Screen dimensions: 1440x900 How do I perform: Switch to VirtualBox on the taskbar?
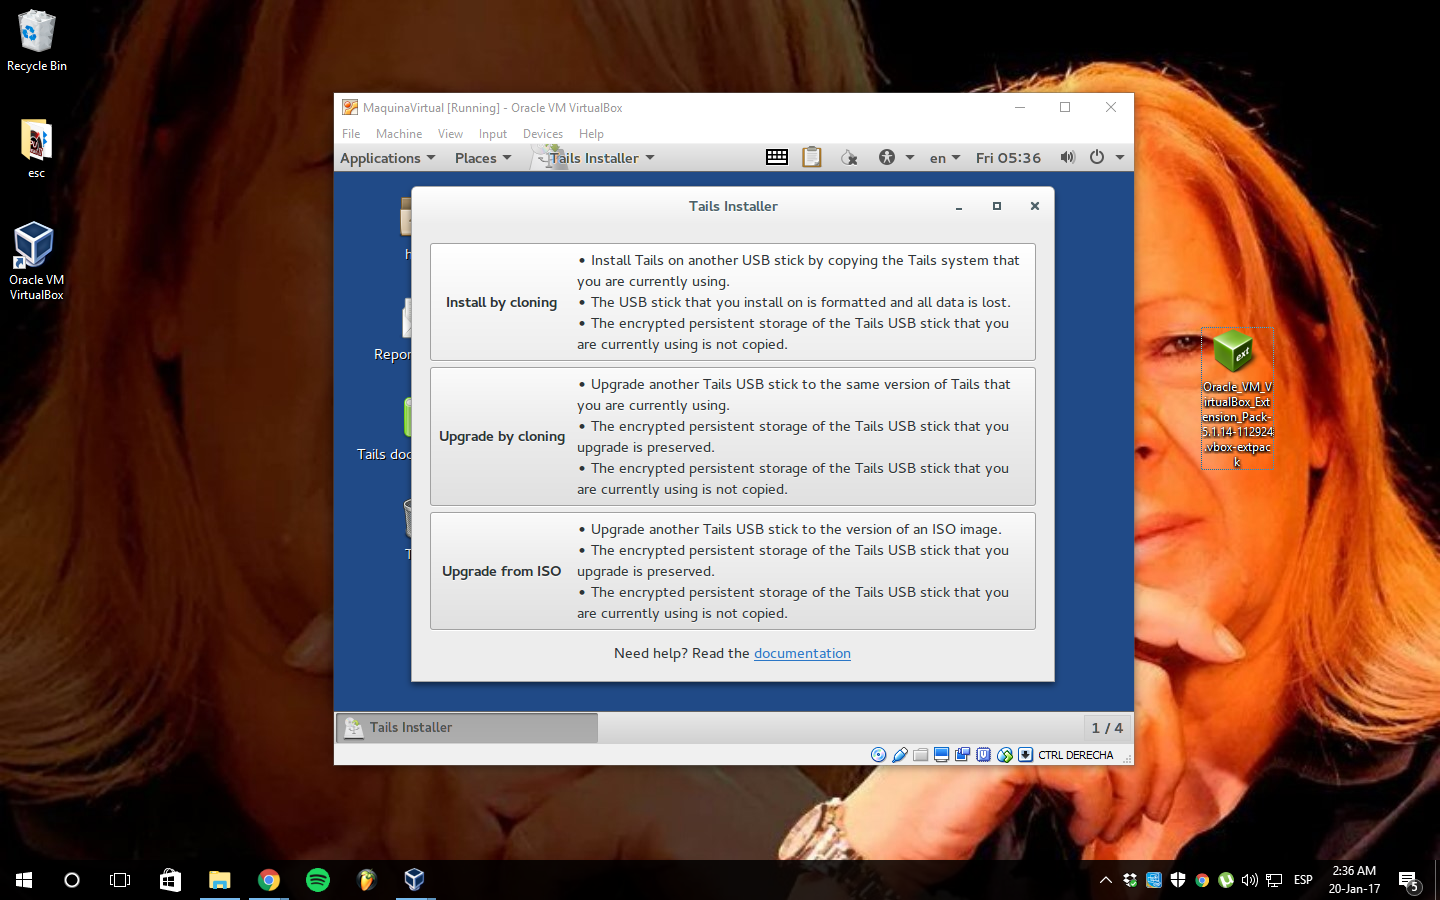415,880
